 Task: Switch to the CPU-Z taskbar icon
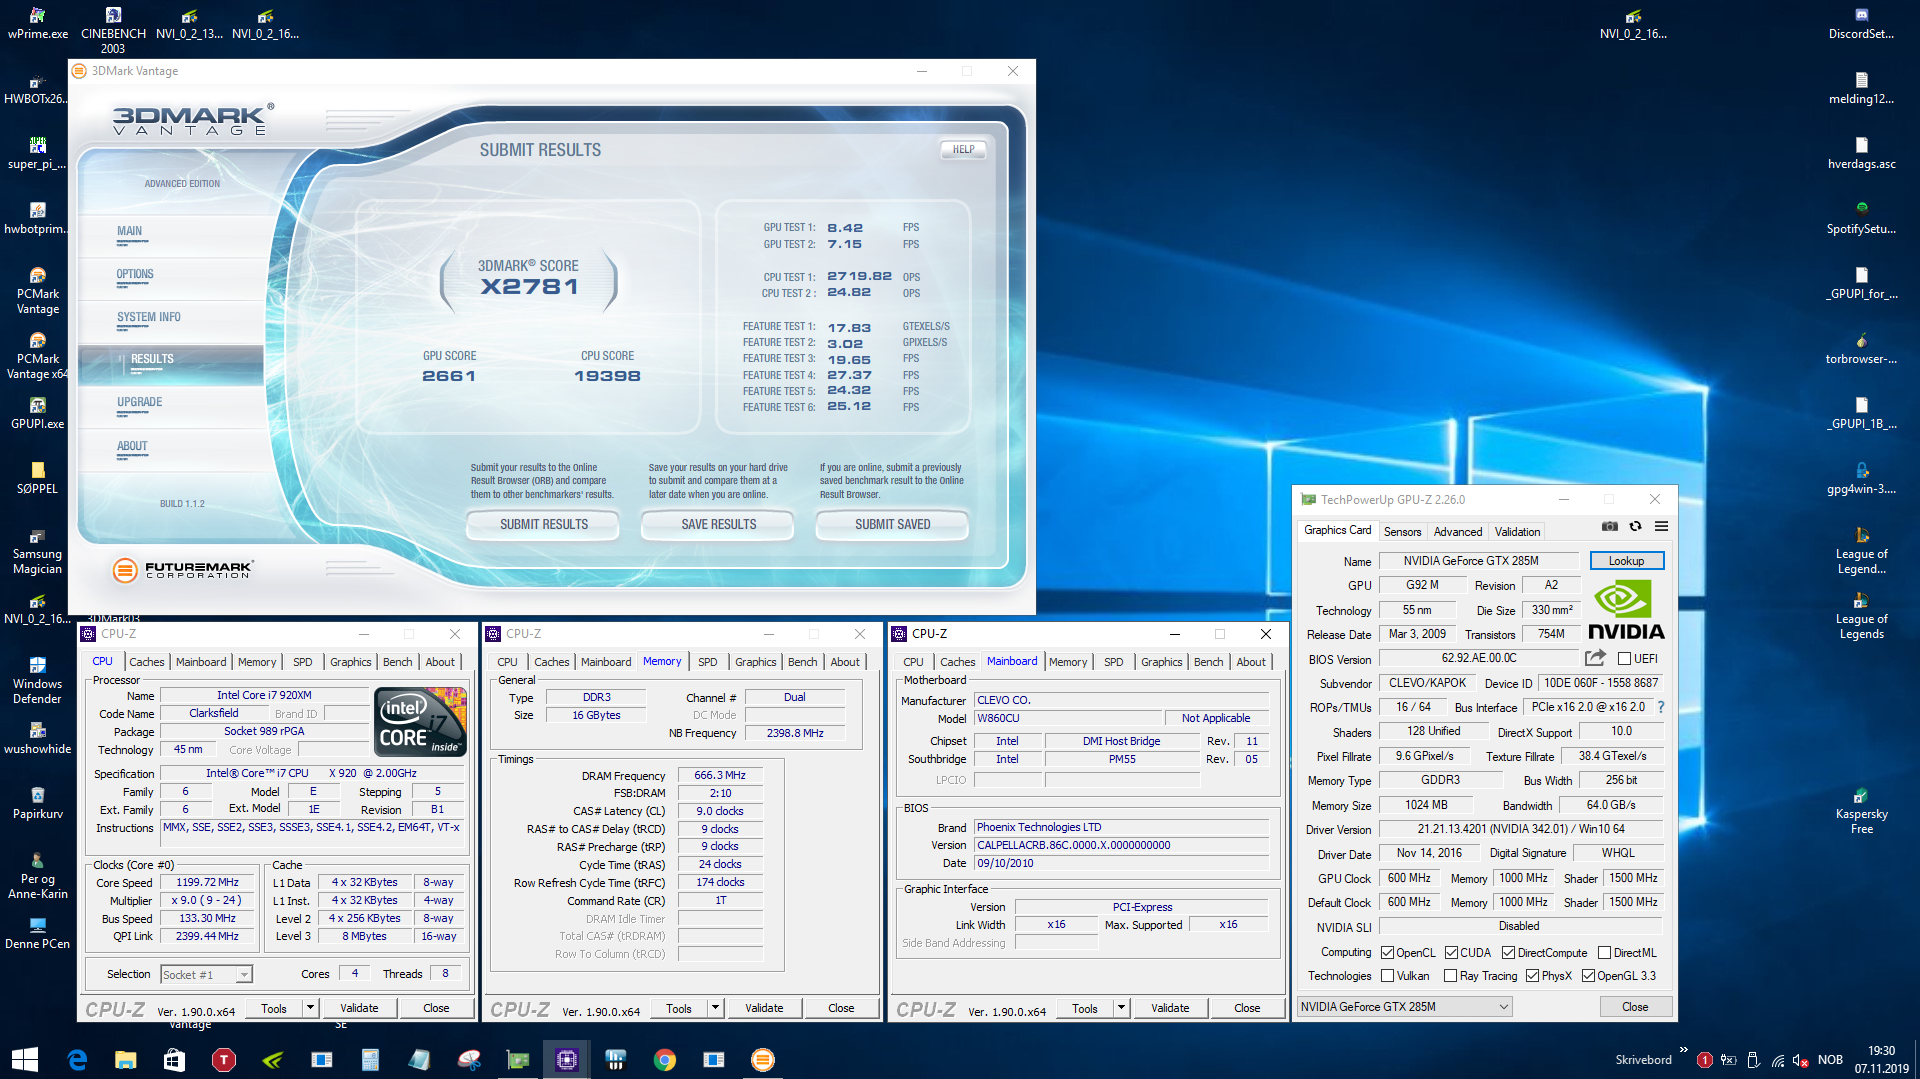point(566,1059)
